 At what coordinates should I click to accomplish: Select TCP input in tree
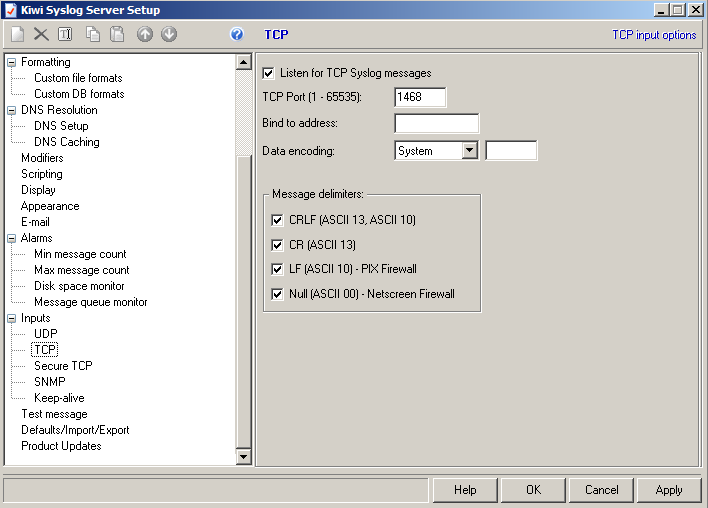click(x=45, y=350)
